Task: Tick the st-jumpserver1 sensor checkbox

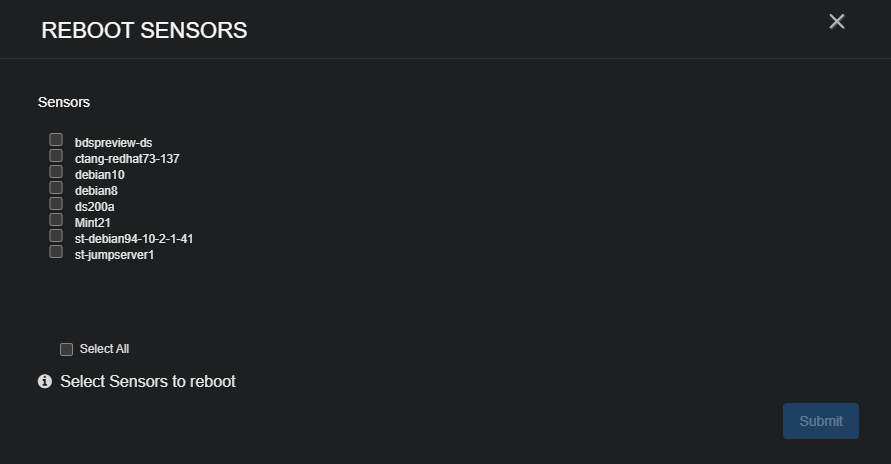Action: (56, 251)
